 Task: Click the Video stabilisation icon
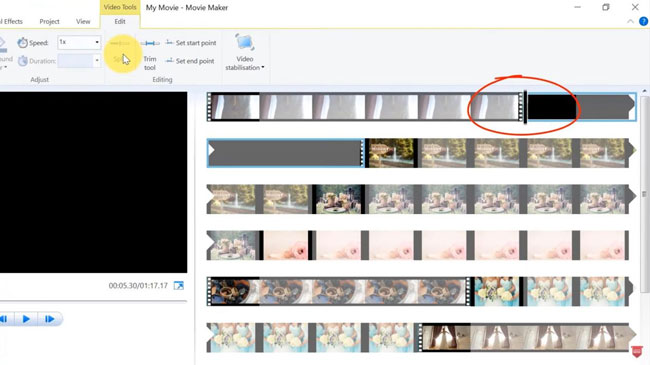point(245,43)
